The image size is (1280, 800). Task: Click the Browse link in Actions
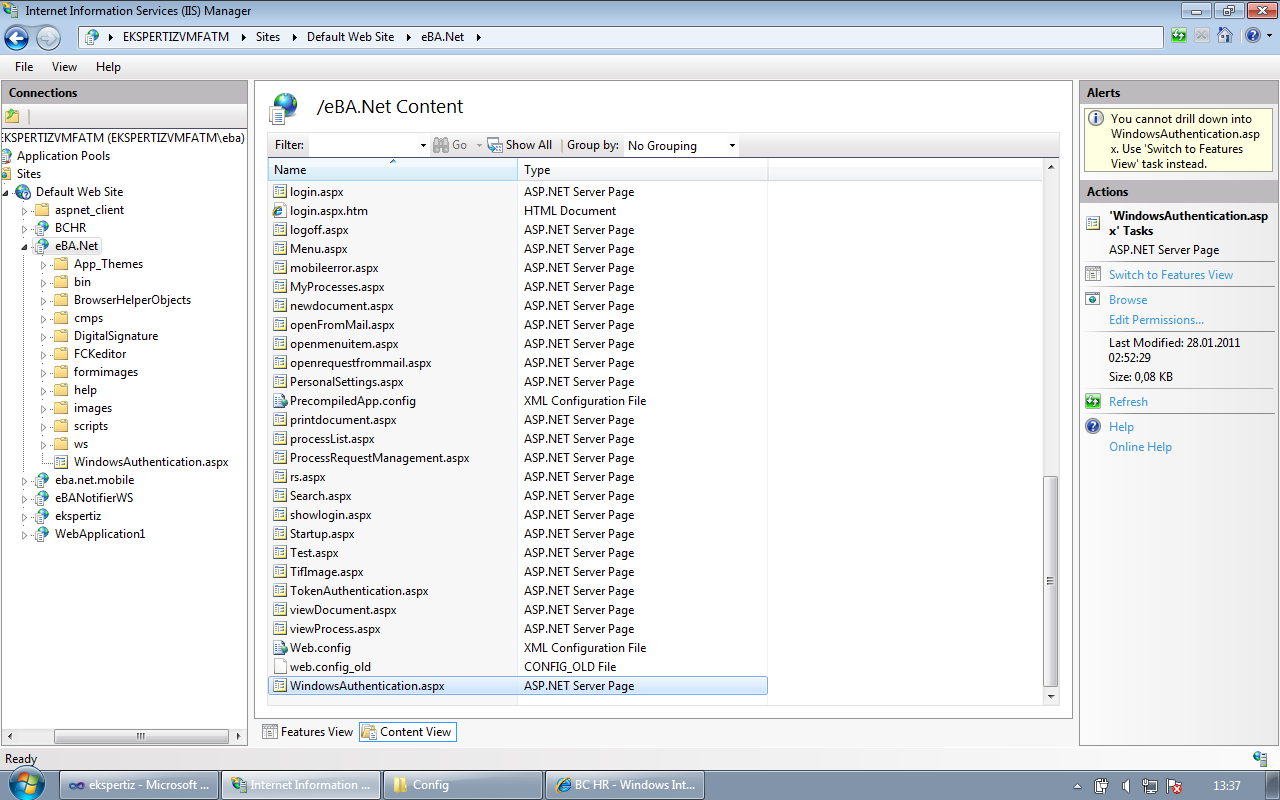click(x=1128, y=300)
